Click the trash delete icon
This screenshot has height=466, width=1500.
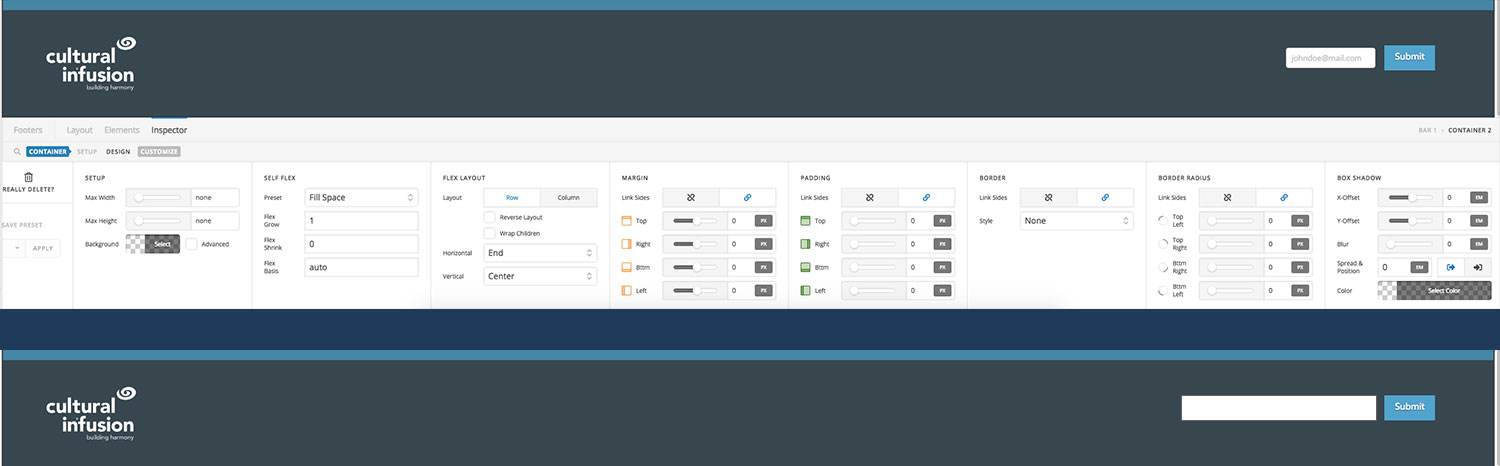point(28,177)
